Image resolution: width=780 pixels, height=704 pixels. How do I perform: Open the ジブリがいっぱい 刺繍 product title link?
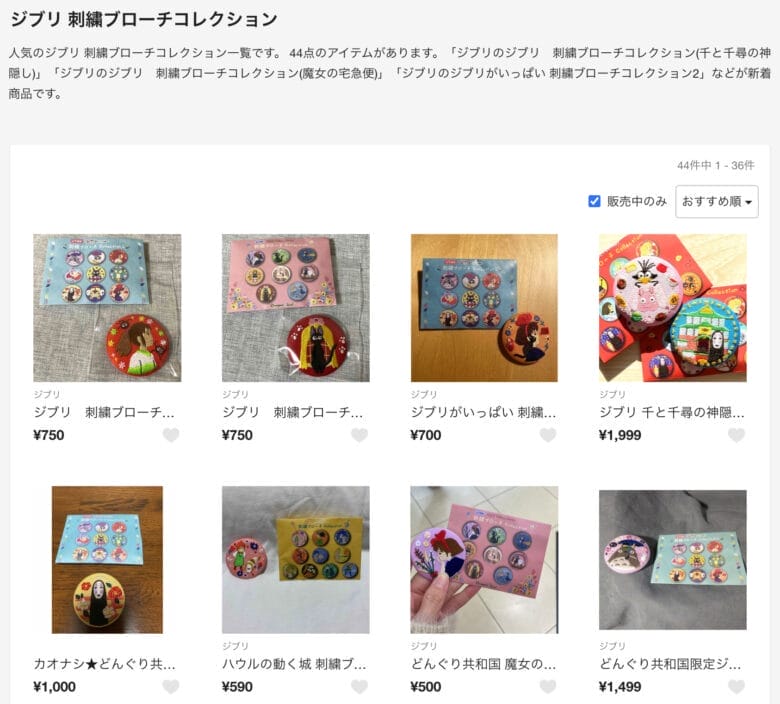pos(483,412)
